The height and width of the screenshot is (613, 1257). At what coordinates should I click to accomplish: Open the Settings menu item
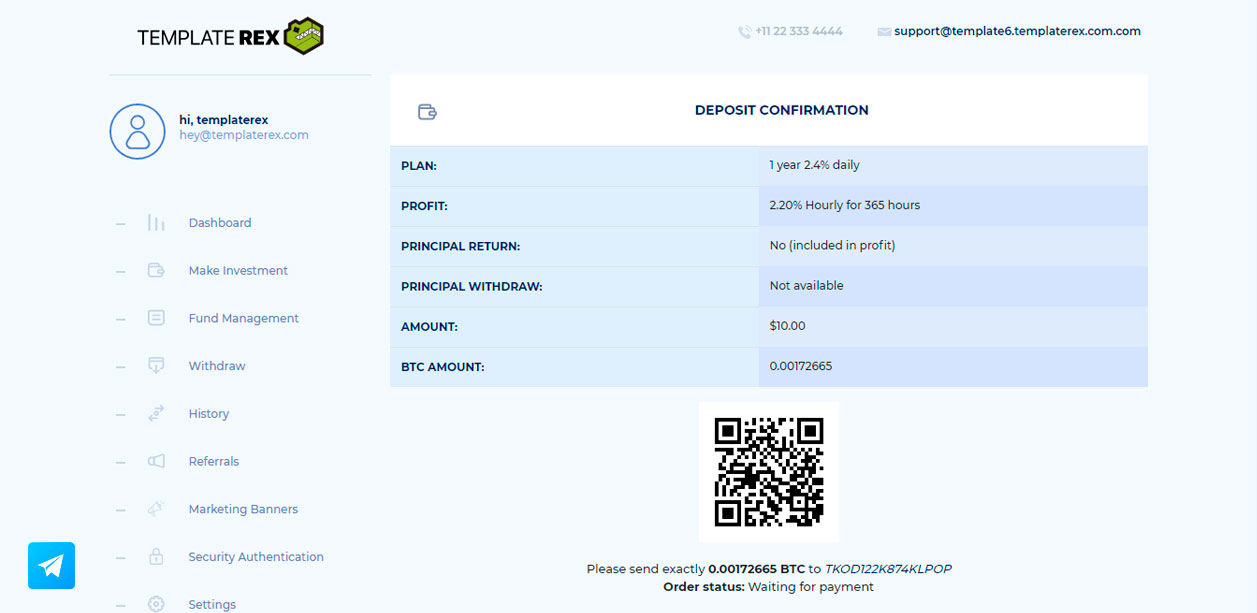(212, 605)
